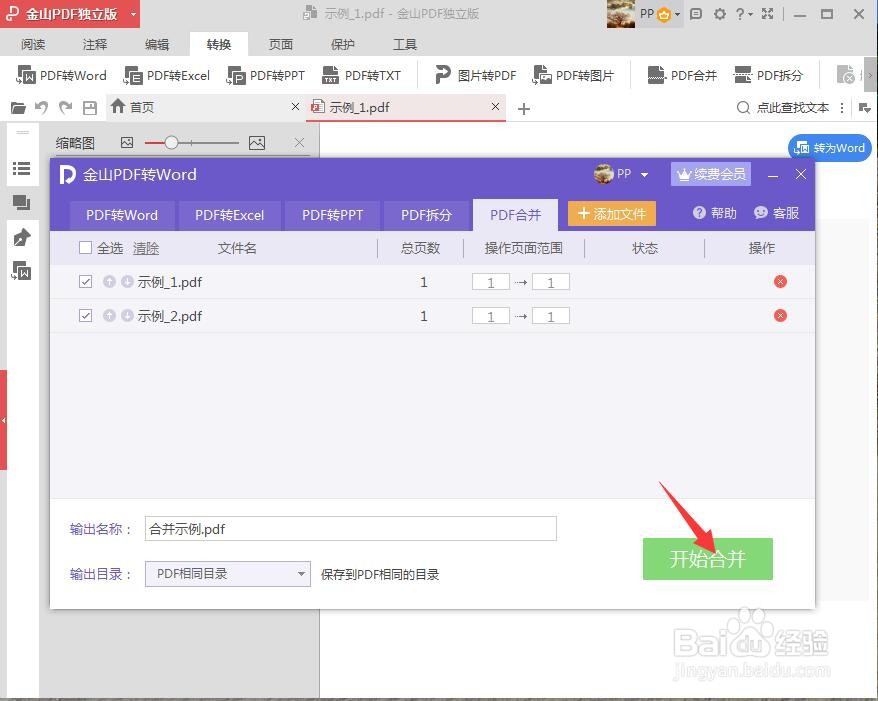Select the PDF转Excel dialog tab
The width and height of the screenshot is (878, 701).
(230, 215)
